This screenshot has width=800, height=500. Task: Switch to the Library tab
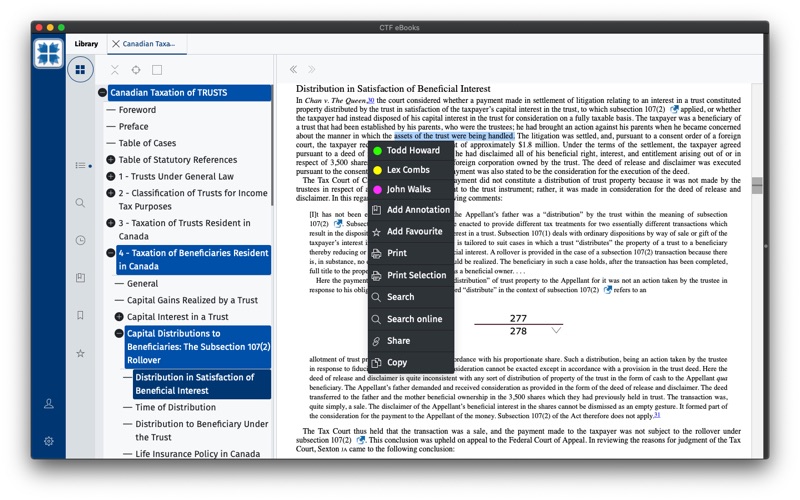point(86,44)
